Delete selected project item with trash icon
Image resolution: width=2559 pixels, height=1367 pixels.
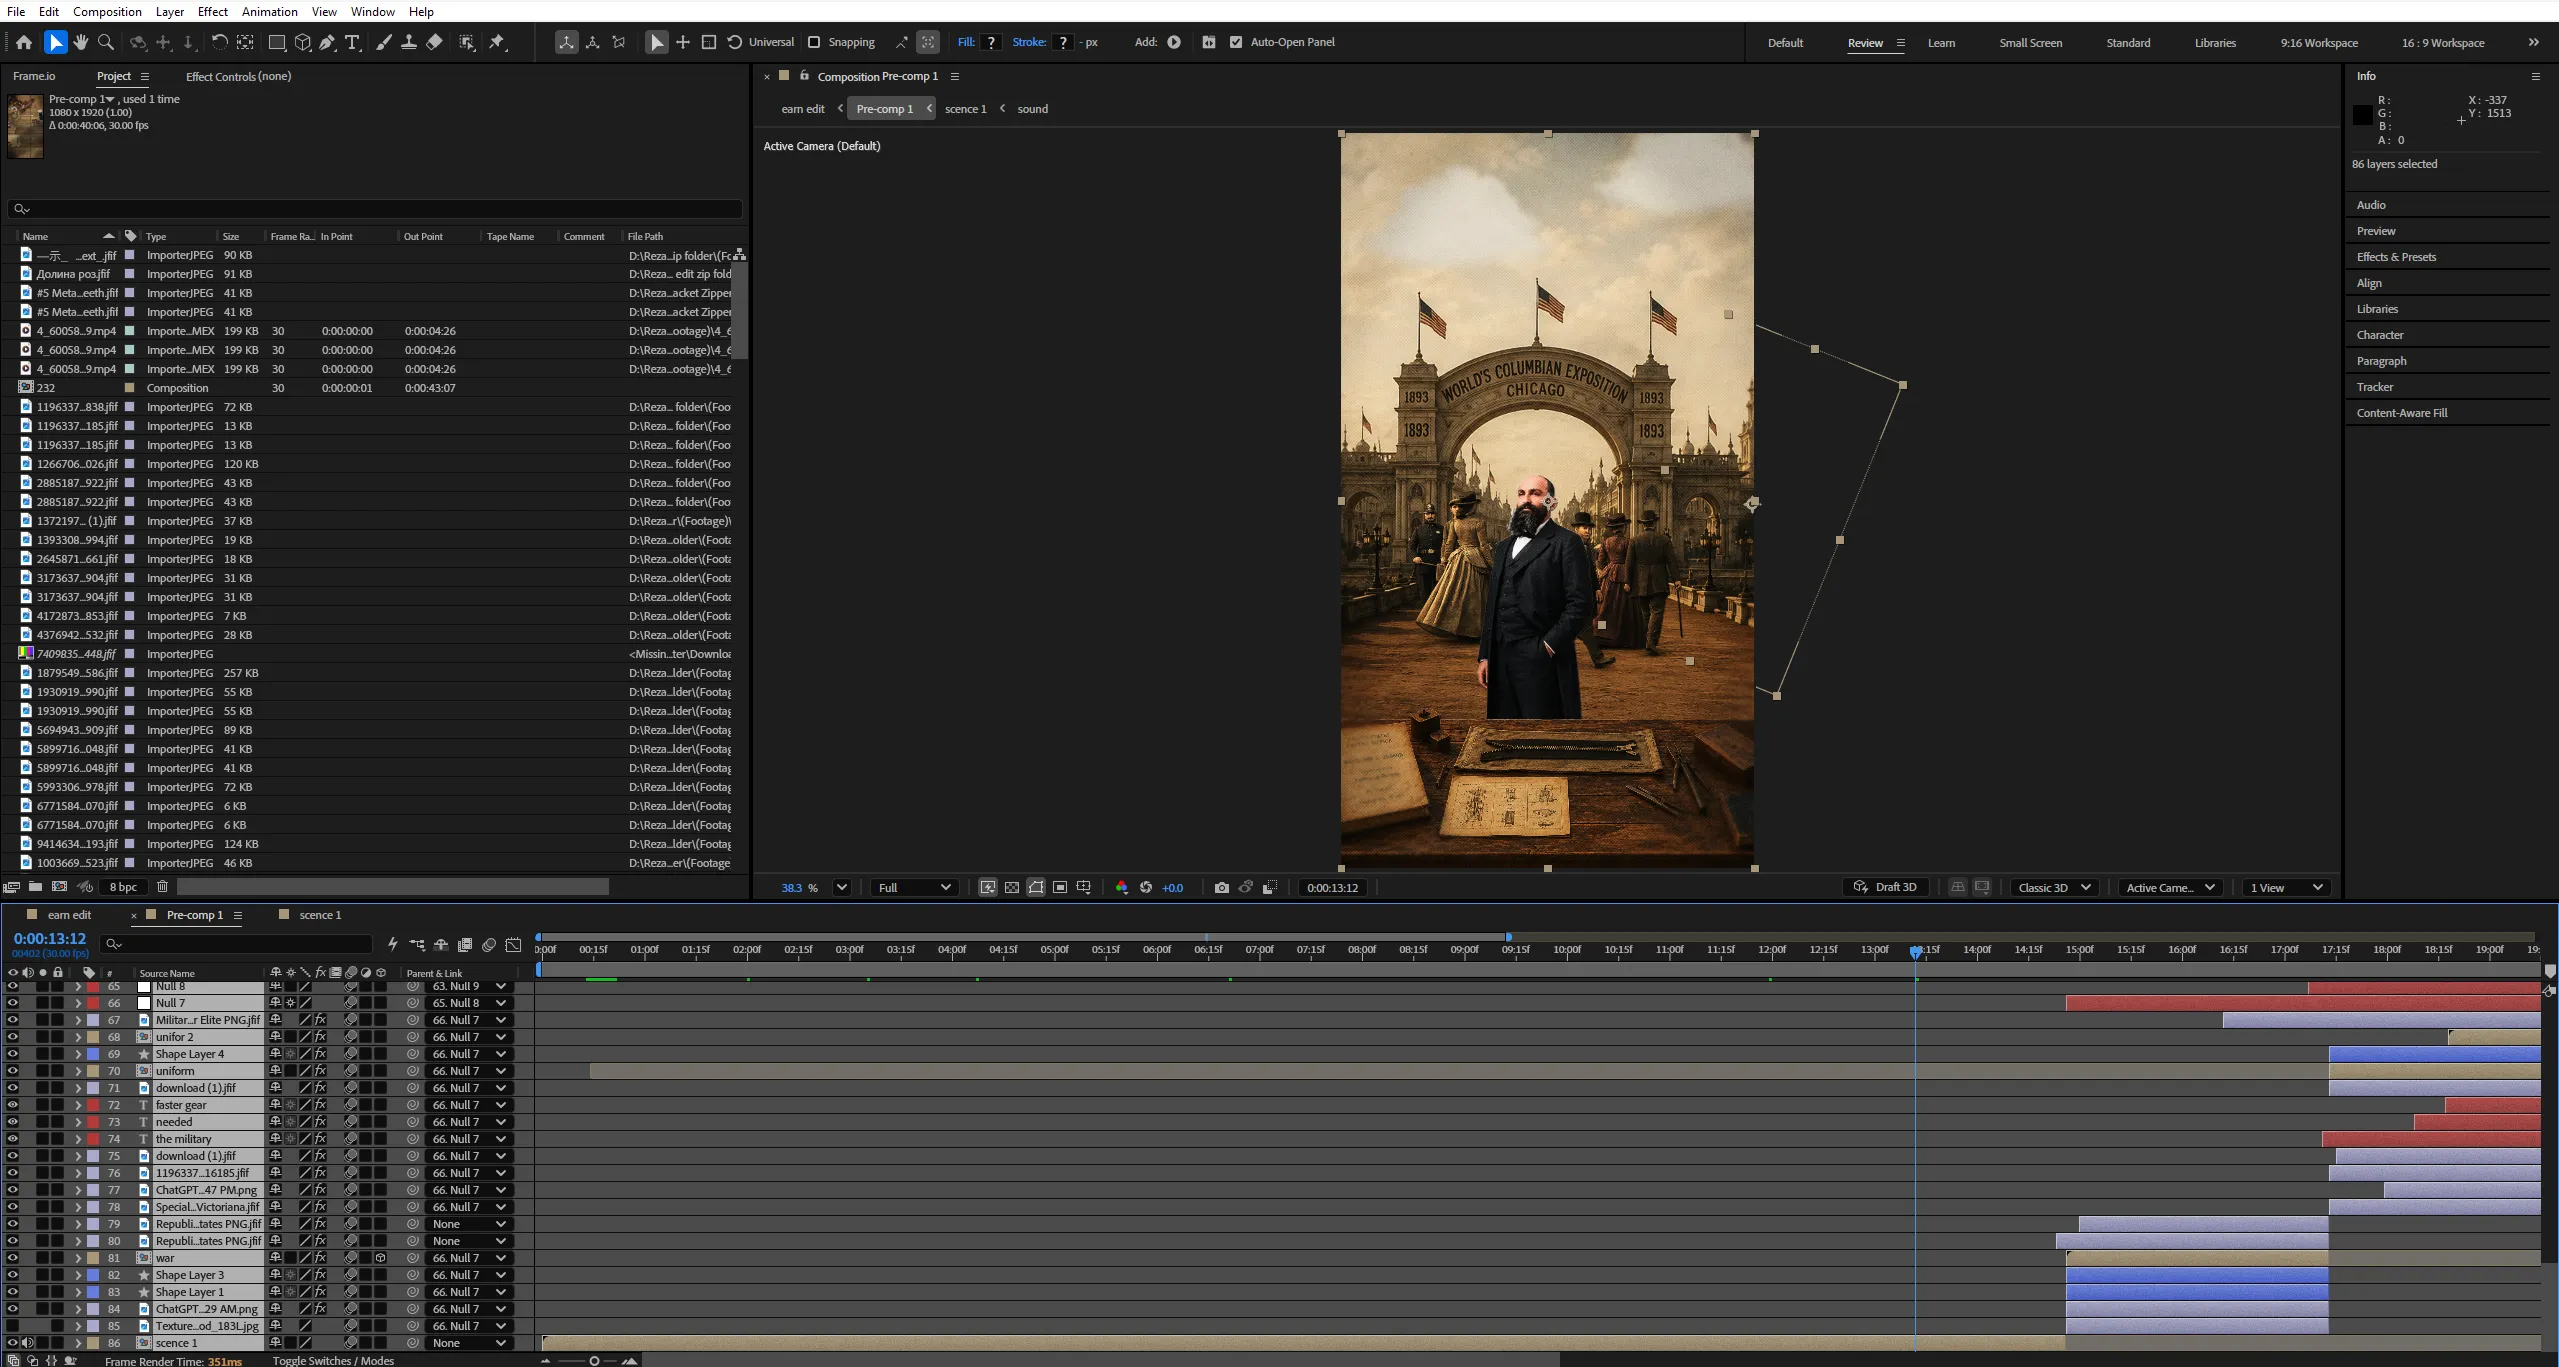162,886
